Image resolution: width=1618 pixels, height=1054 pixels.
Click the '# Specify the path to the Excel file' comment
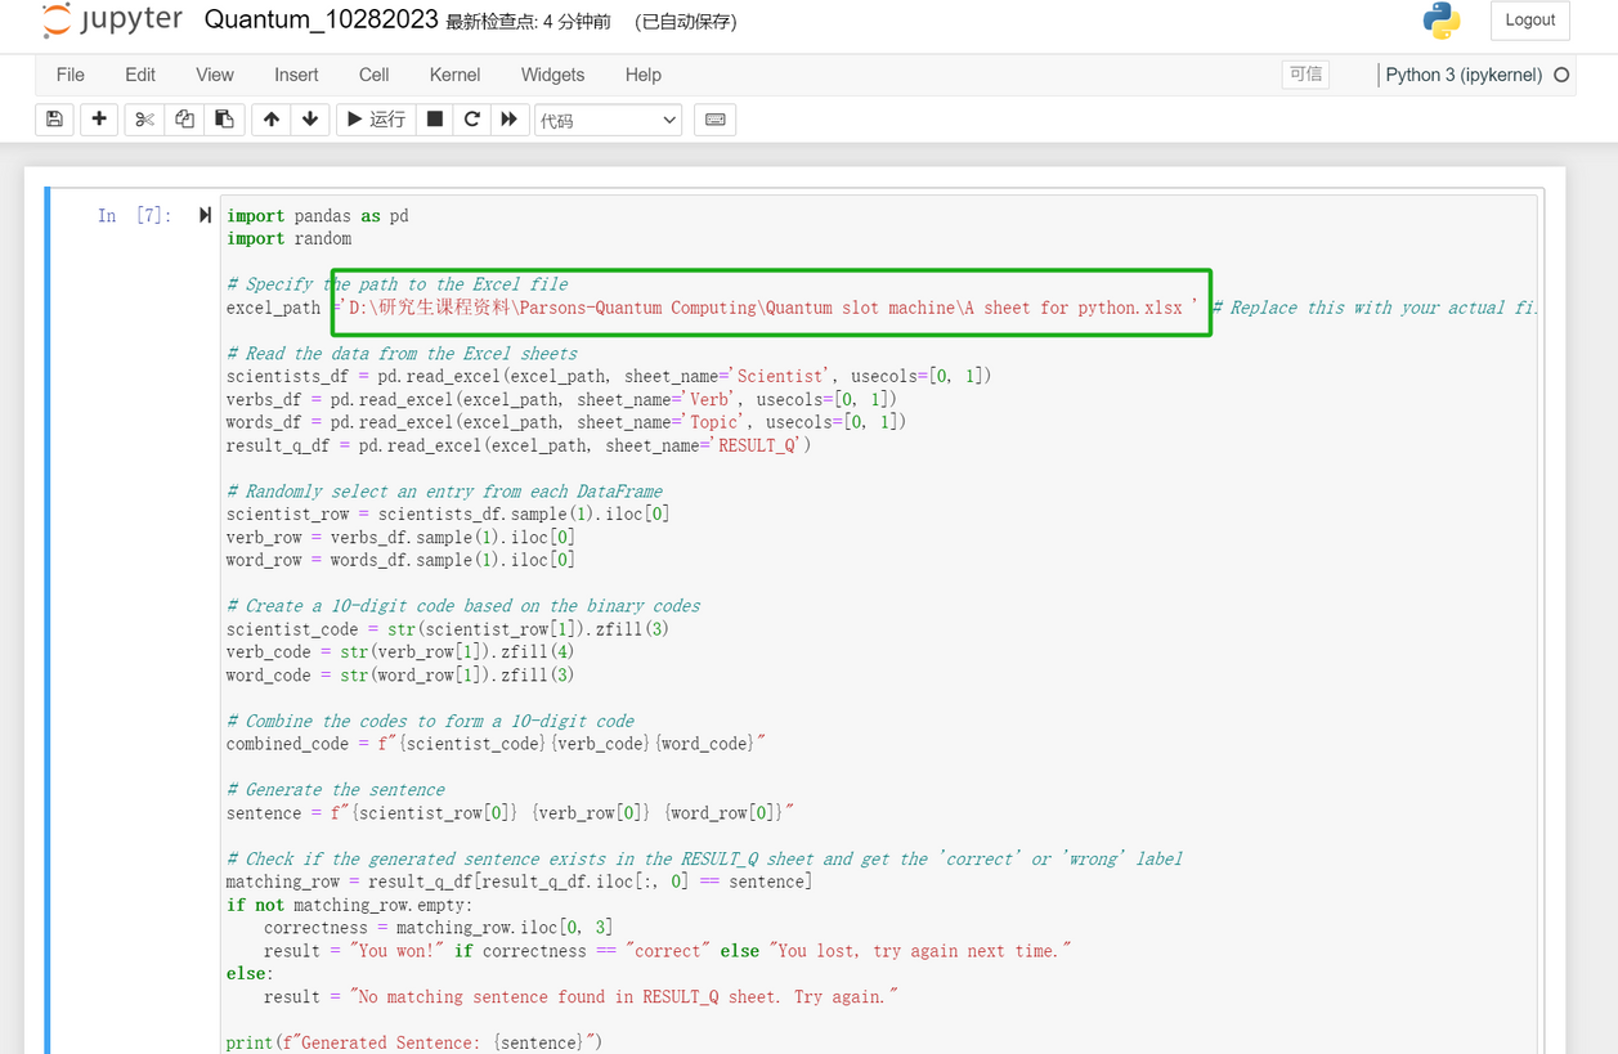pos(397,284)
